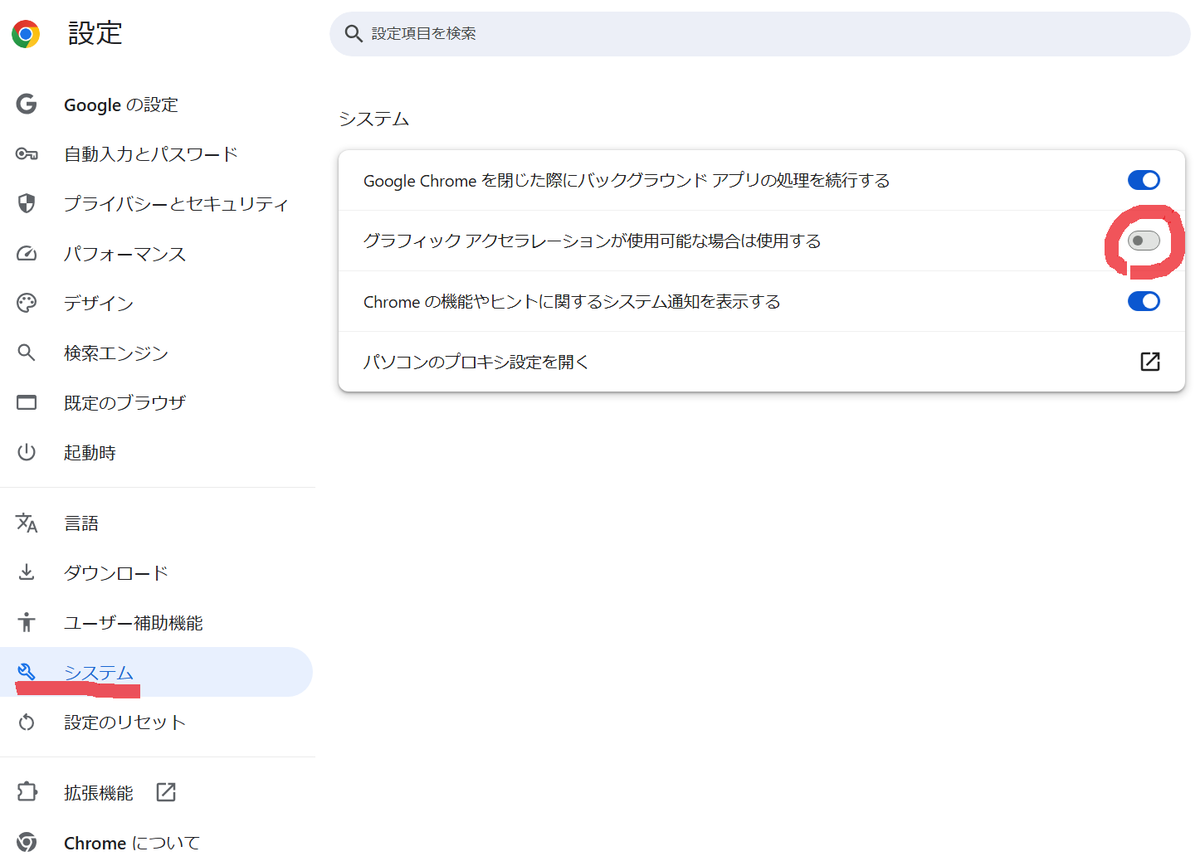Click the システム section heading
1200x866 pixels.
point(374,118)
